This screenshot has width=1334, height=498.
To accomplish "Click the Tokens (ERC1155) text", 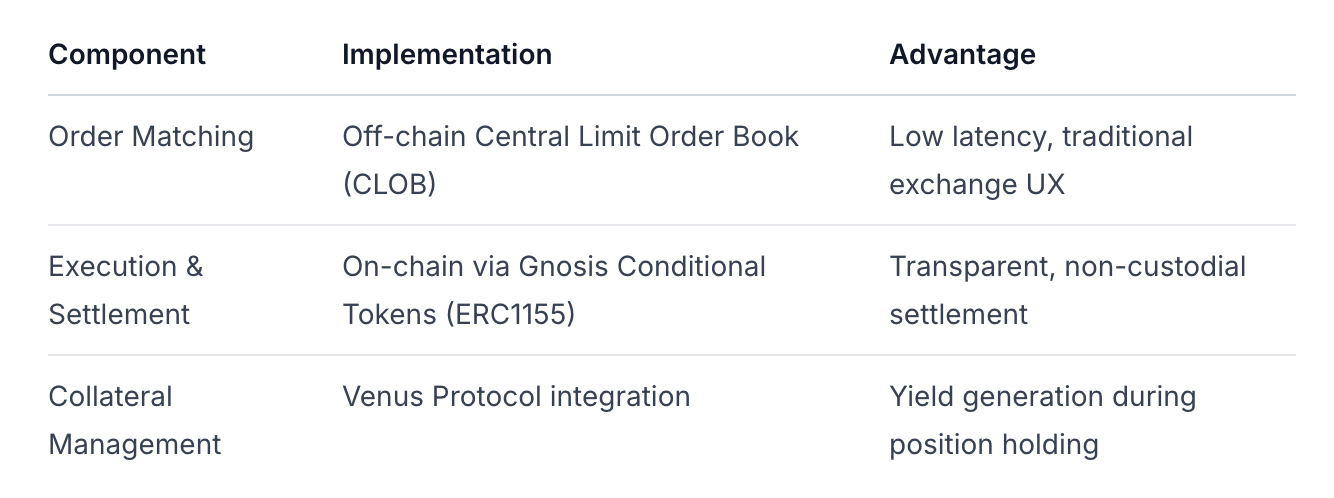I will (459, 314).
